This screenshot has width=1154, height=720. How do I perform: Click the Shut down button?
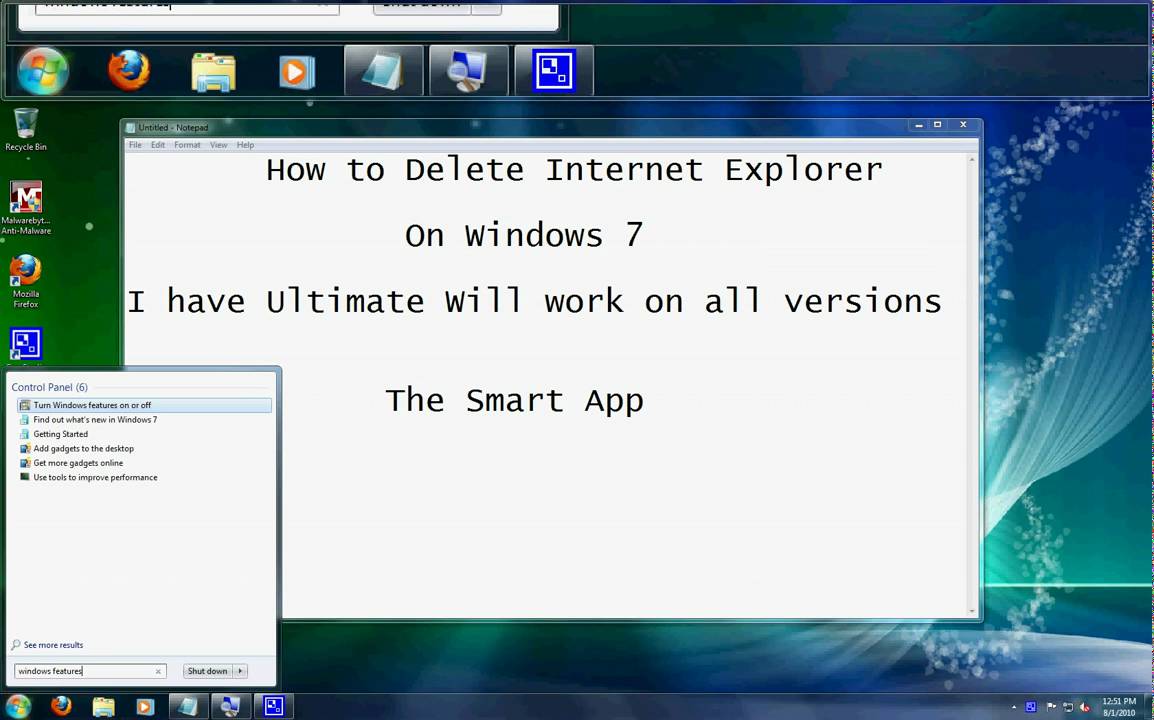tap(208, 671)
